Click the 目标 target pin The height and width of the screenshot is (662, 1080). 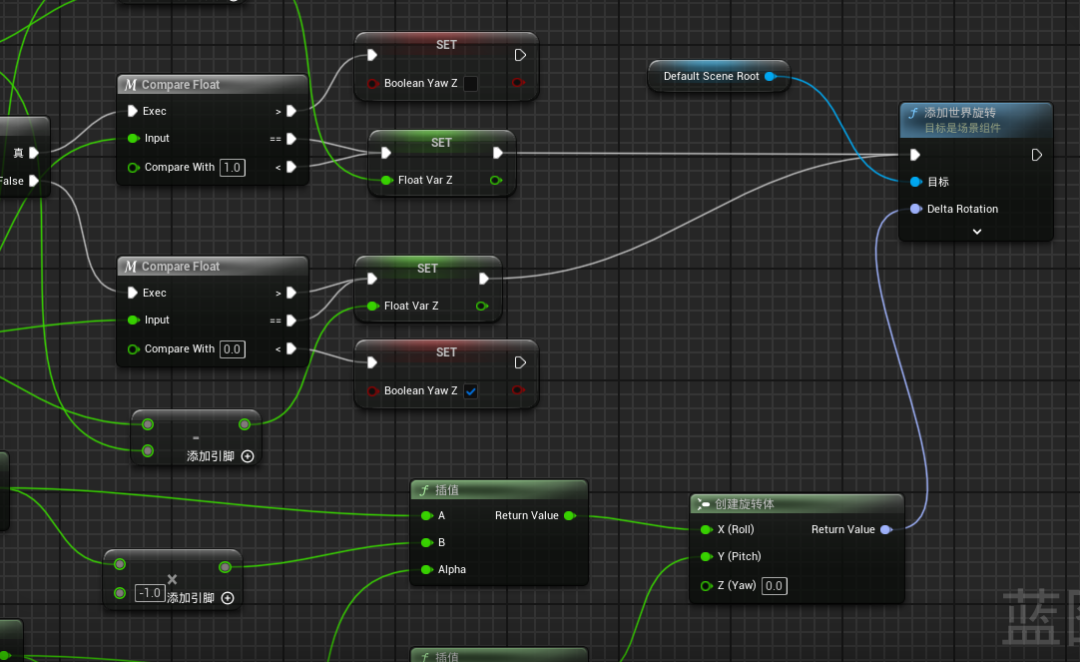[x=915, y=182]
